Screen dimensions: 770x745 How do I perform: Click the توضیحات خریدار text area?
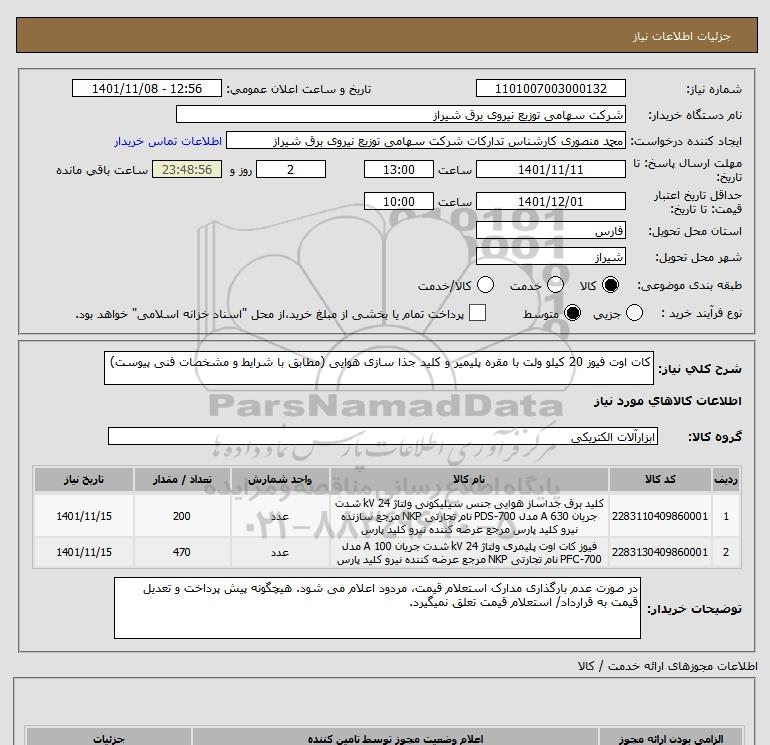point(377,608)
